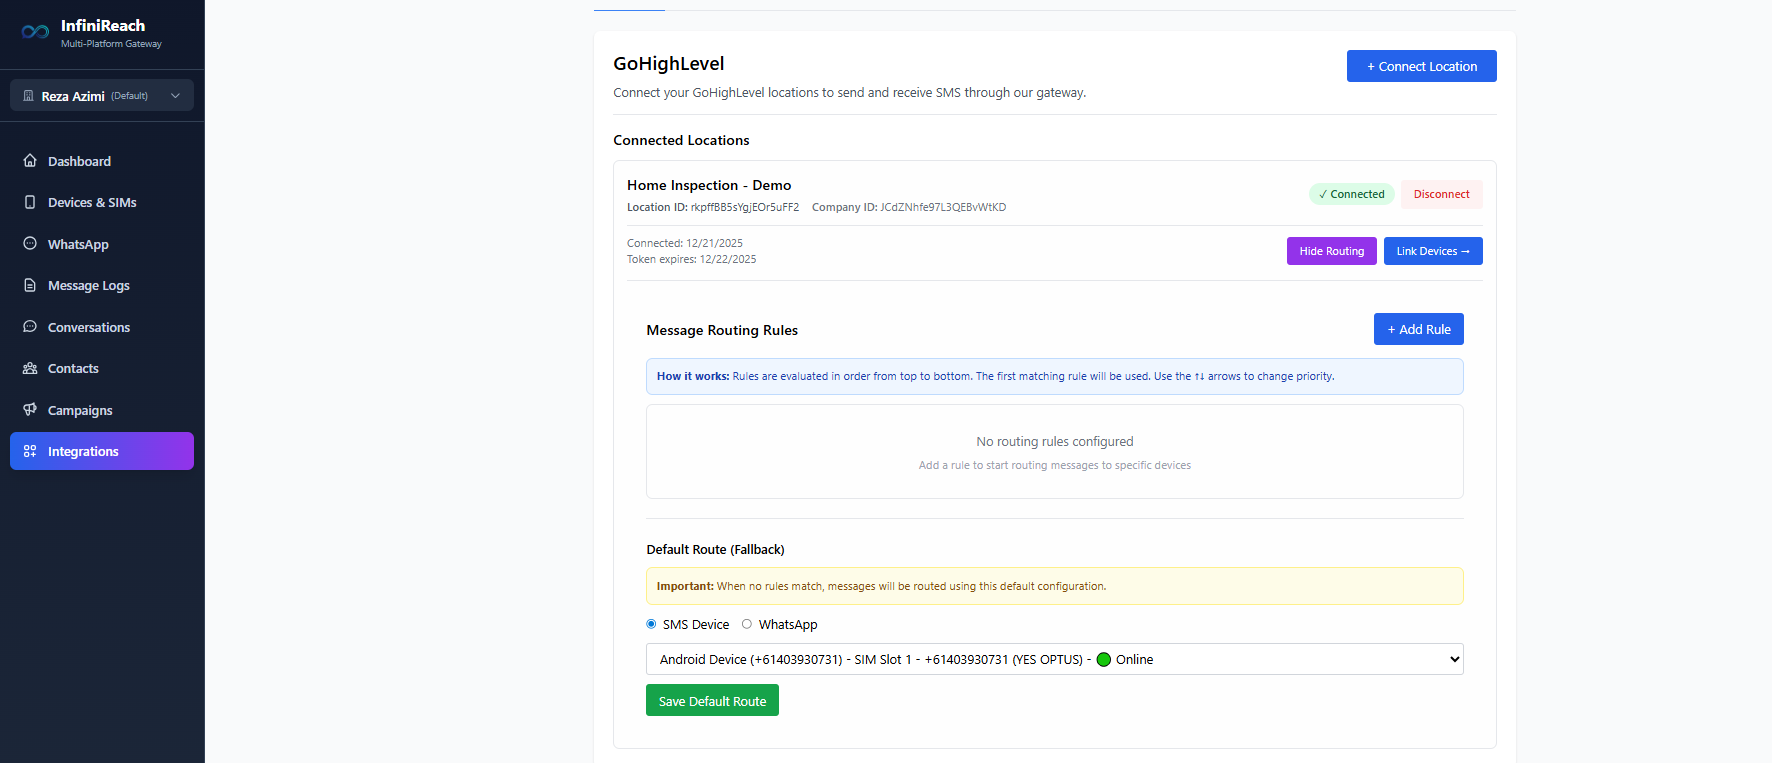Click the Conversations chat bubble icon

click(30, 327)
